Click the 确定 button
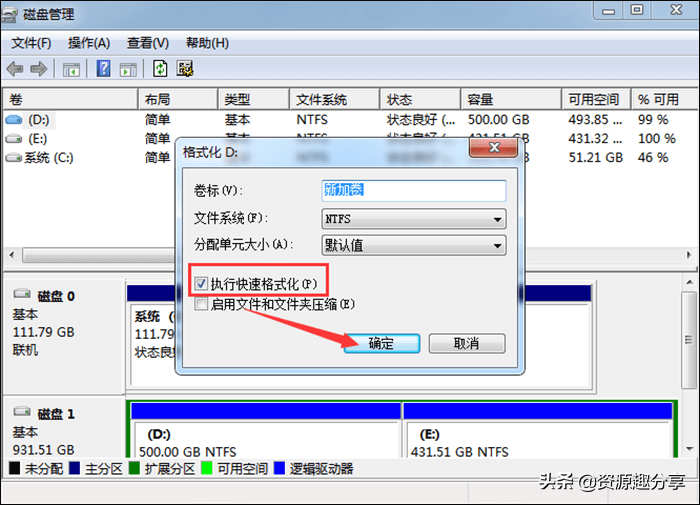This screenshot has height=505, width=700. click(x=382, y=343)
